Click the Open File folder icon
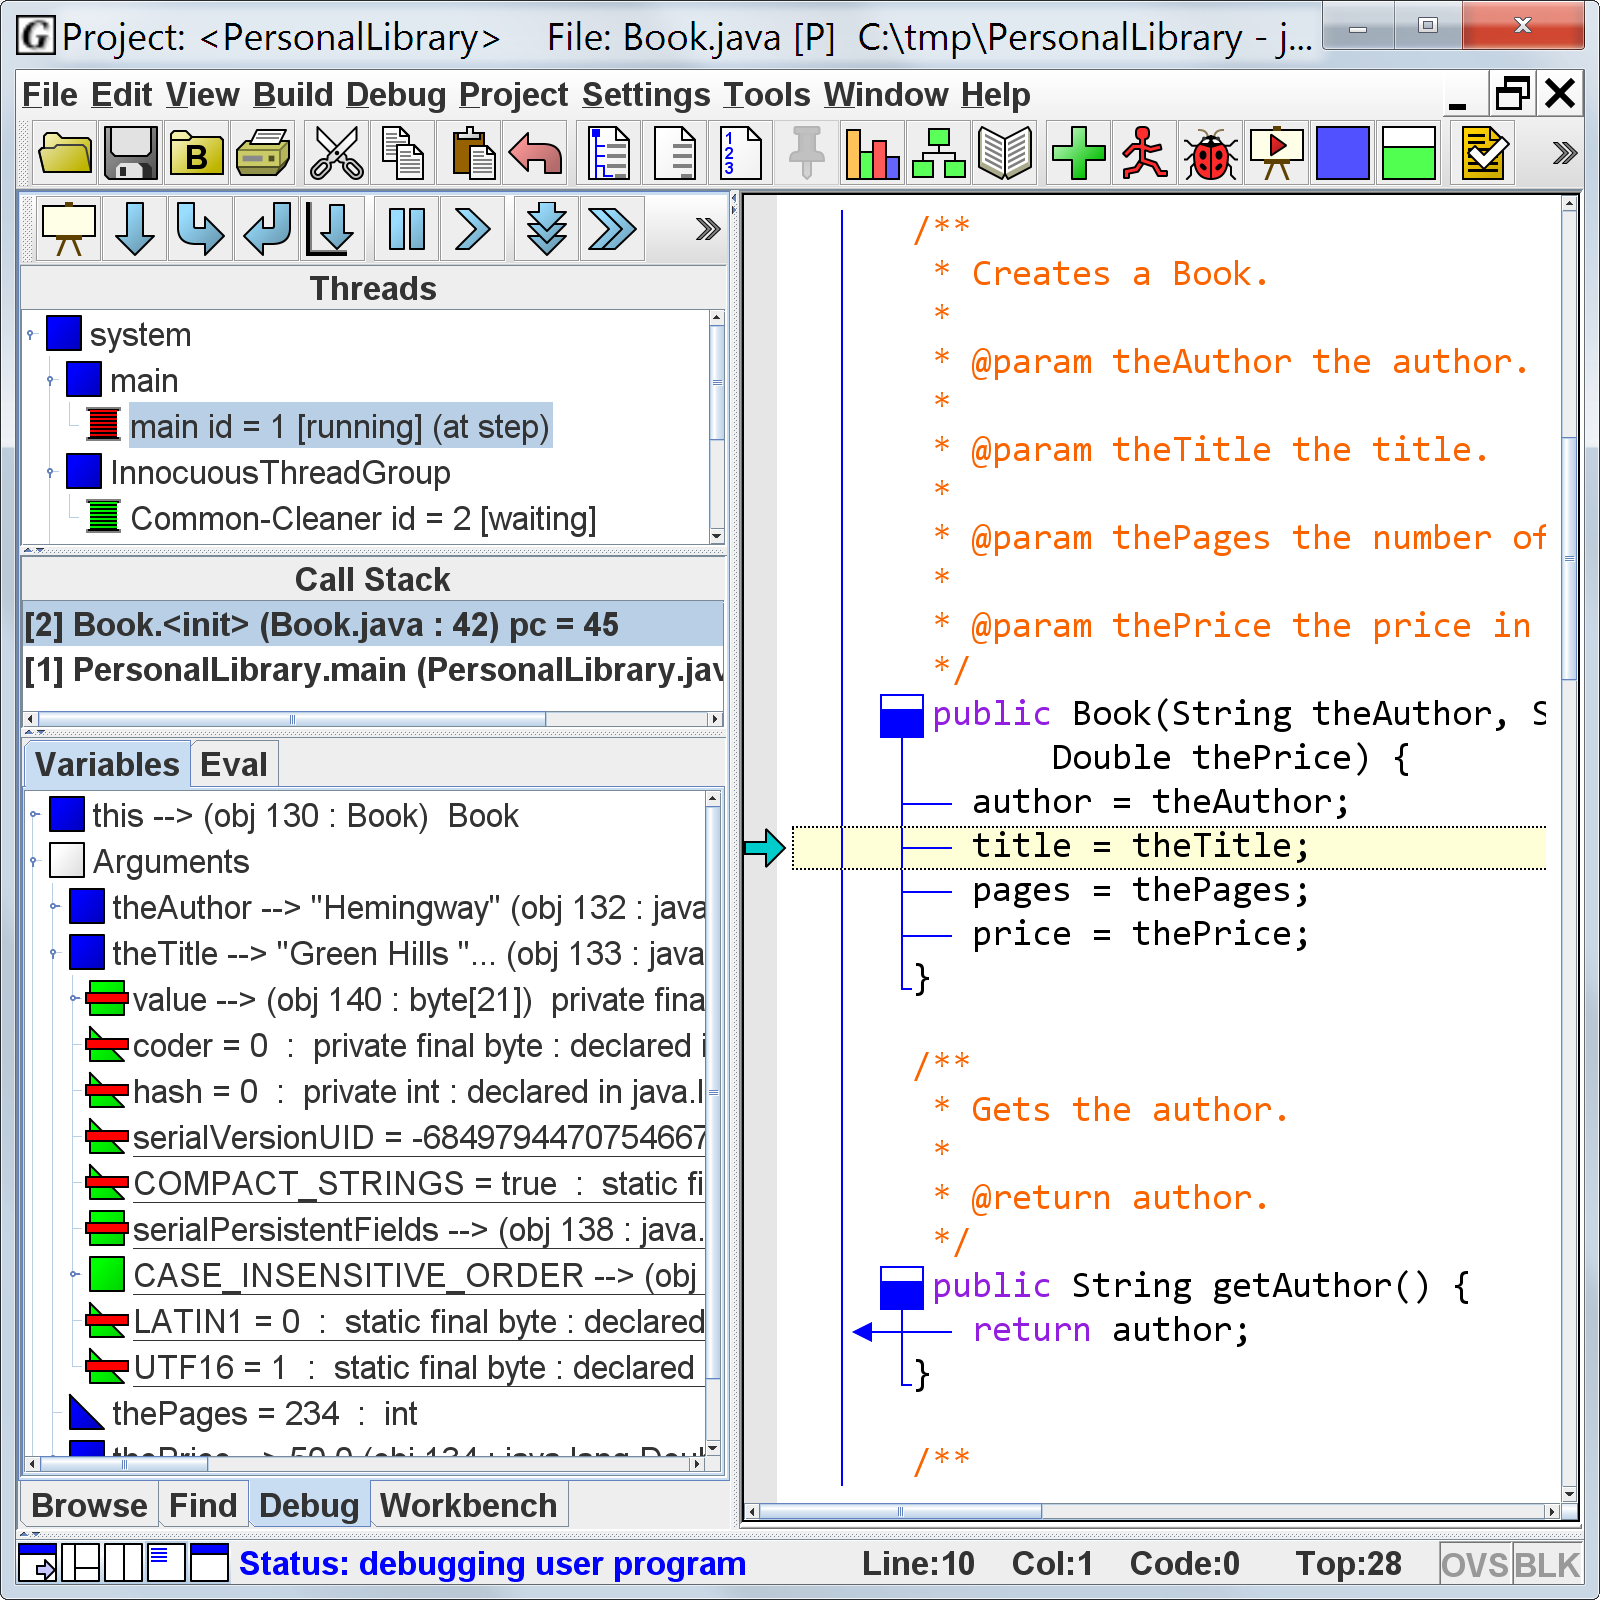 coord(65,154)
